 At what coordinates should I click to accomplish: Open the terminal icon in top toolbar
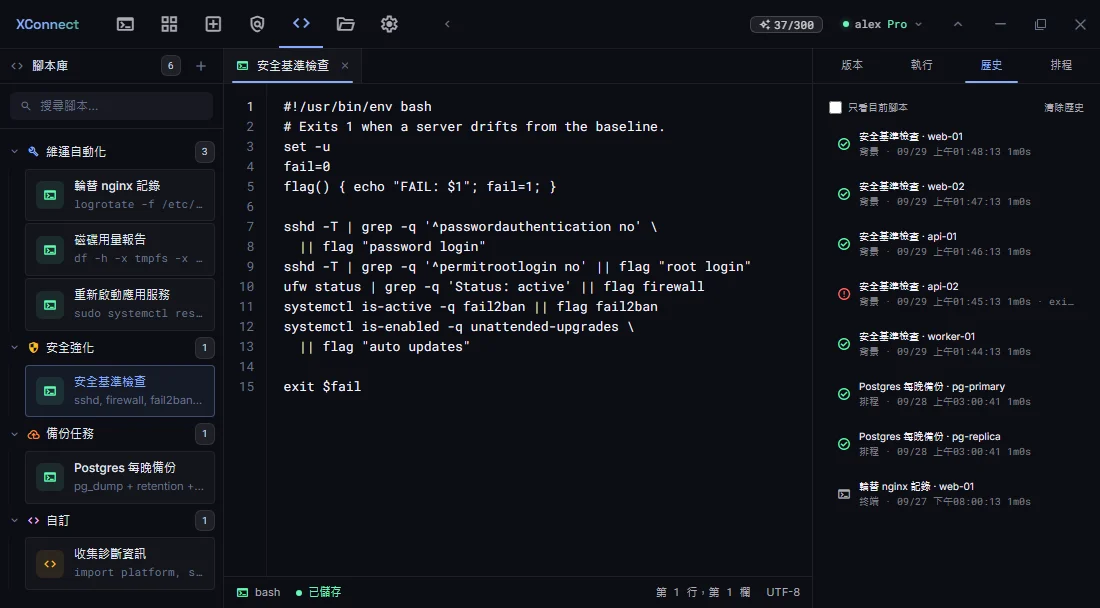click(125, 24)
